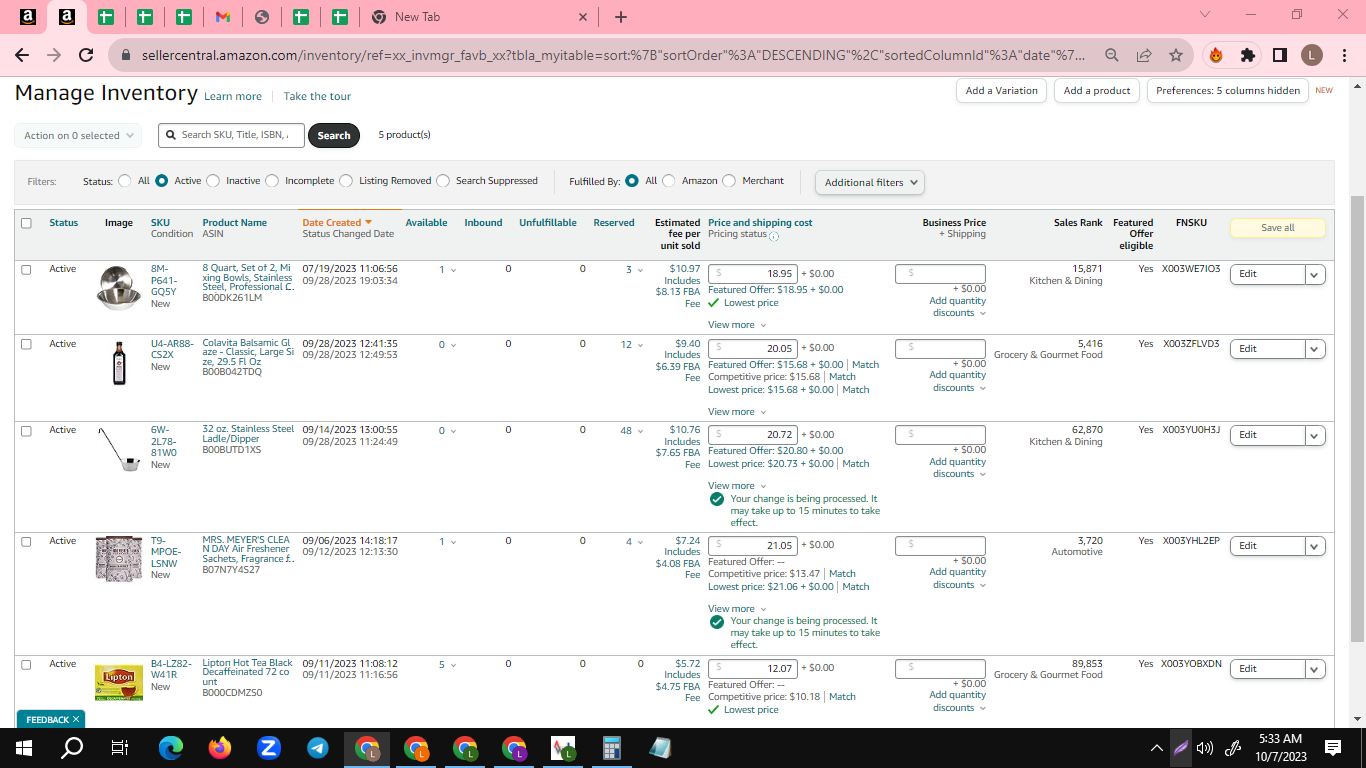
Task: Open Telegram from the taskbar
Action: pos(317,747)
